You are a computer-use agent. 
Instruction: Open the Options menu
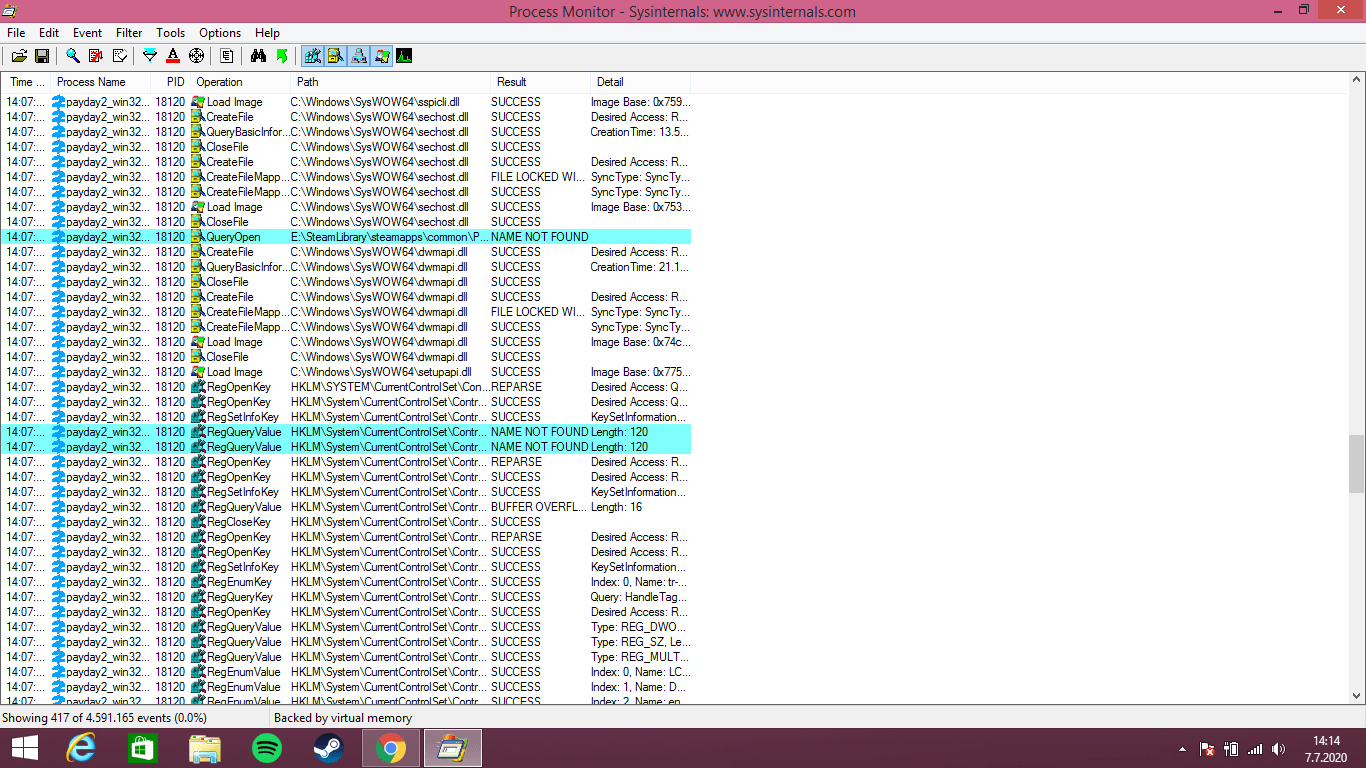[x=220, y=33]
